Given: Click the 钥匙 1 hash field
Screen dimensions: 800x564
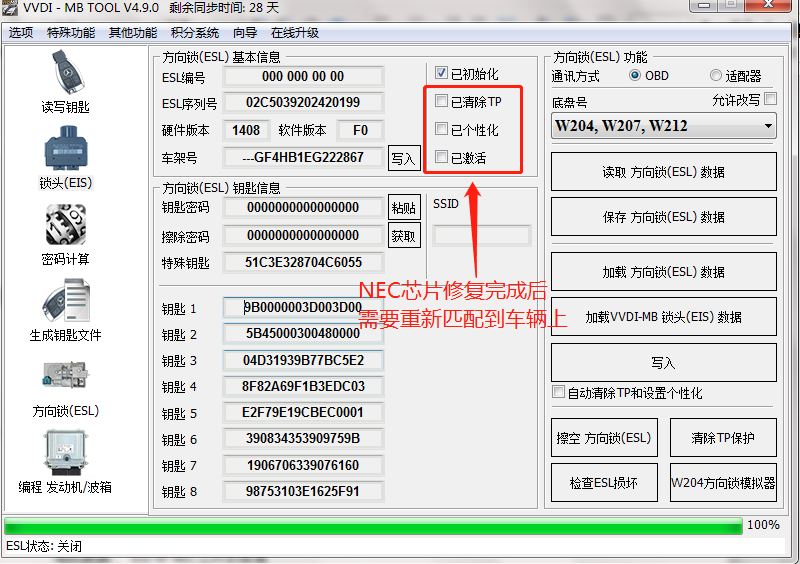Looking at the screenshot, I should point(303,307).
